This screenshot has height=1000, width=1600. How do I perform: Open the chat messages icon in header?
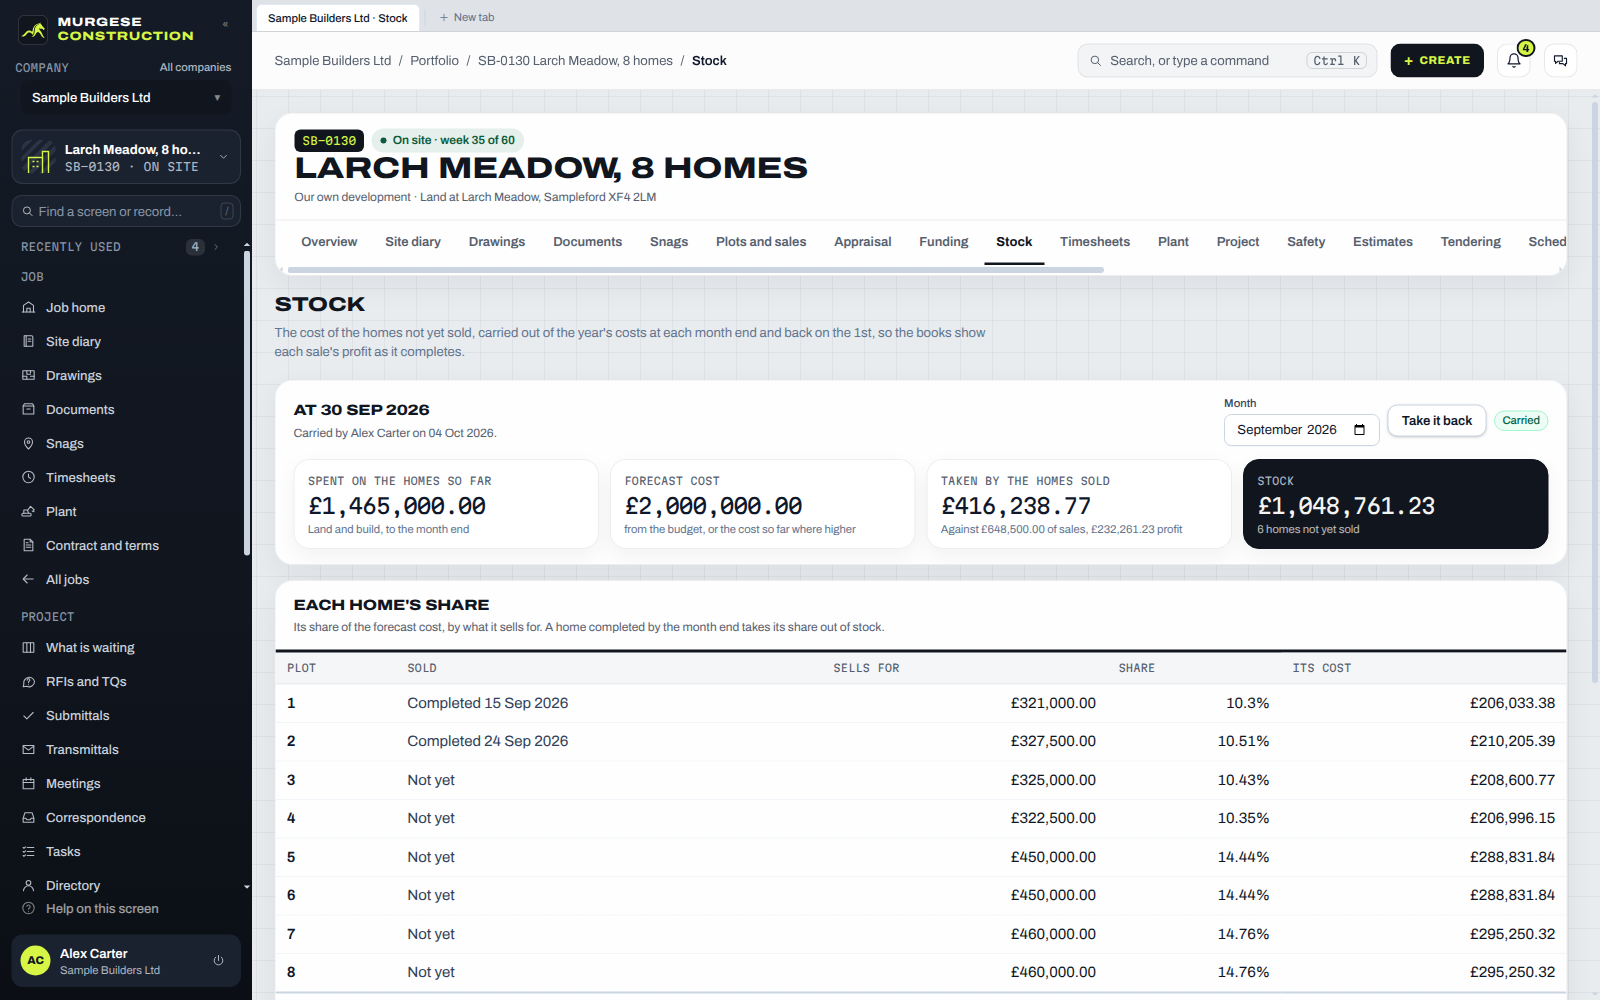(1560, 61)
